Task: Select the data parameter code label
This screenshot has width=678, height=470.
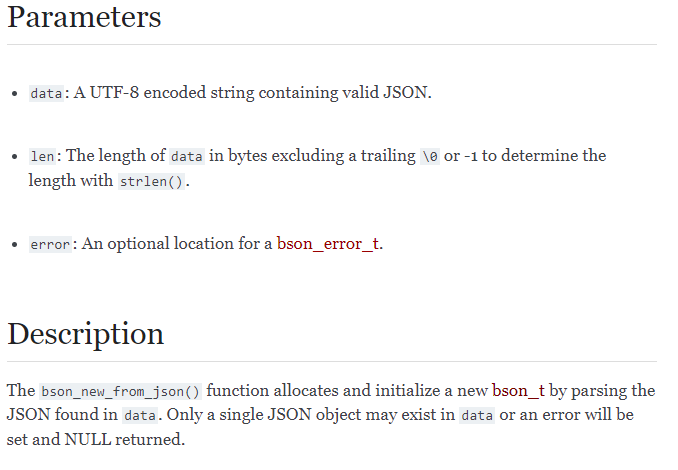Action: pos(46,93)
